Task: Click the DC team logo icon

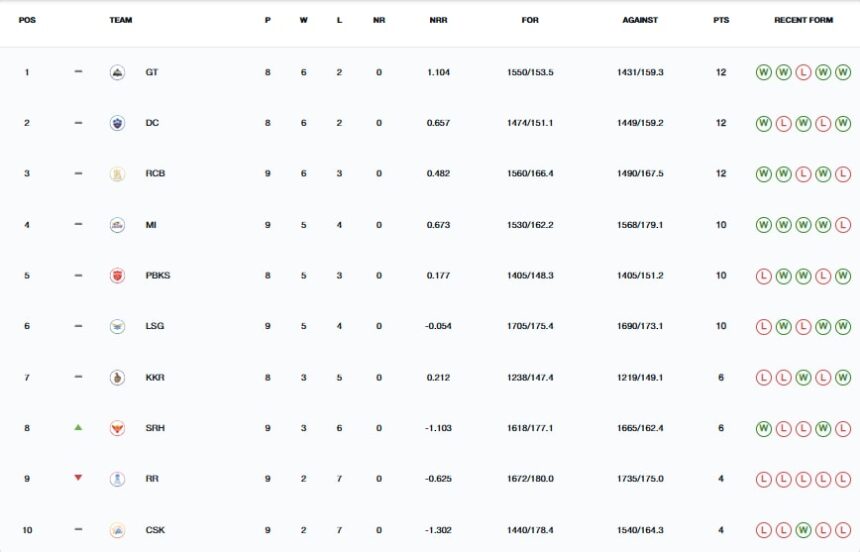Action: tap(117, 123)
